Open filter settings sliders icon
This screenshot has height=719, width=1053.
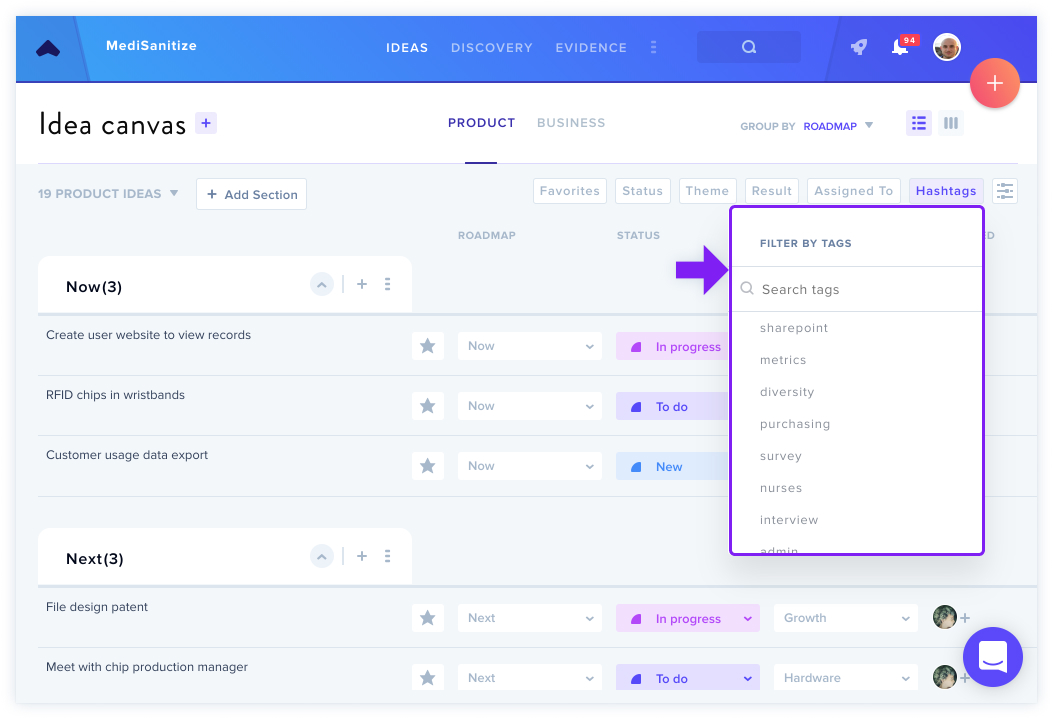tap(1005, 191)
